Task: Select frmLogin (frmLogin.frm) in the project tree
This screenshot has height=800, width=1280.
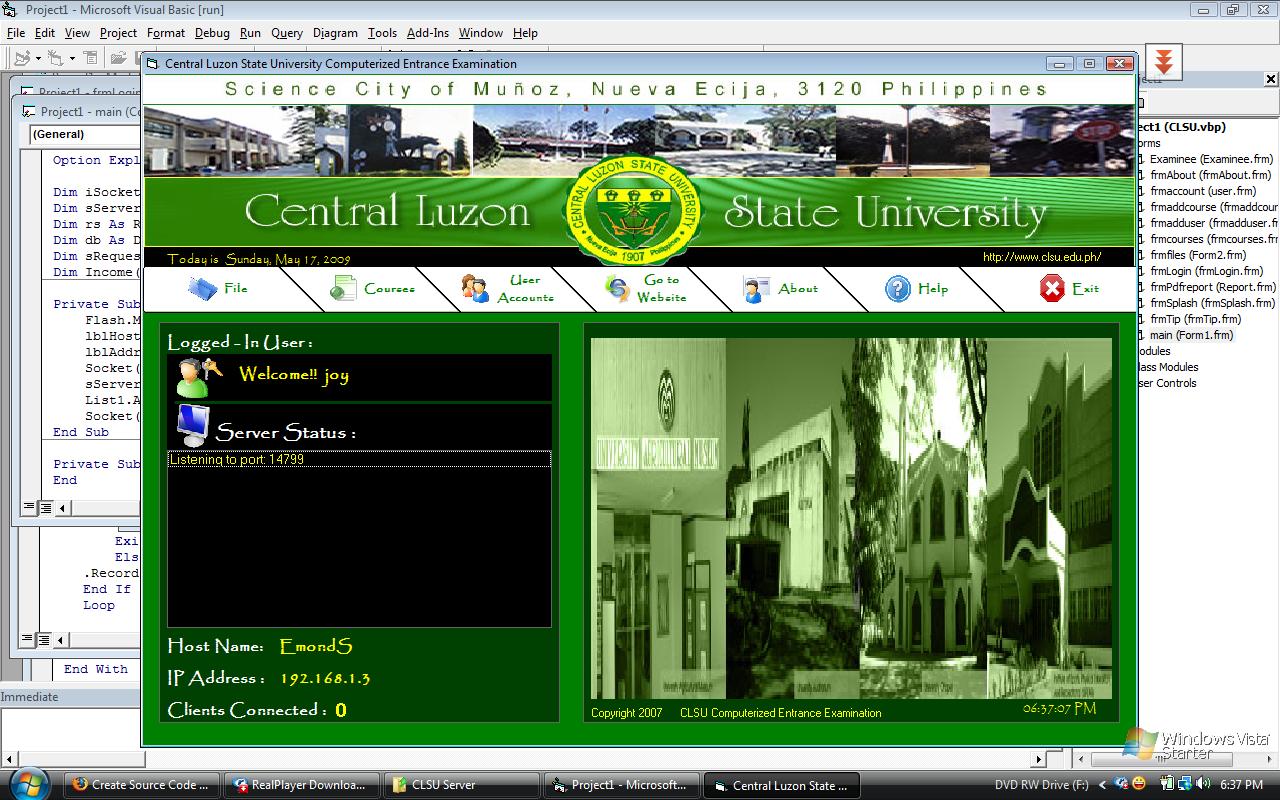Action: [1206, 271]
